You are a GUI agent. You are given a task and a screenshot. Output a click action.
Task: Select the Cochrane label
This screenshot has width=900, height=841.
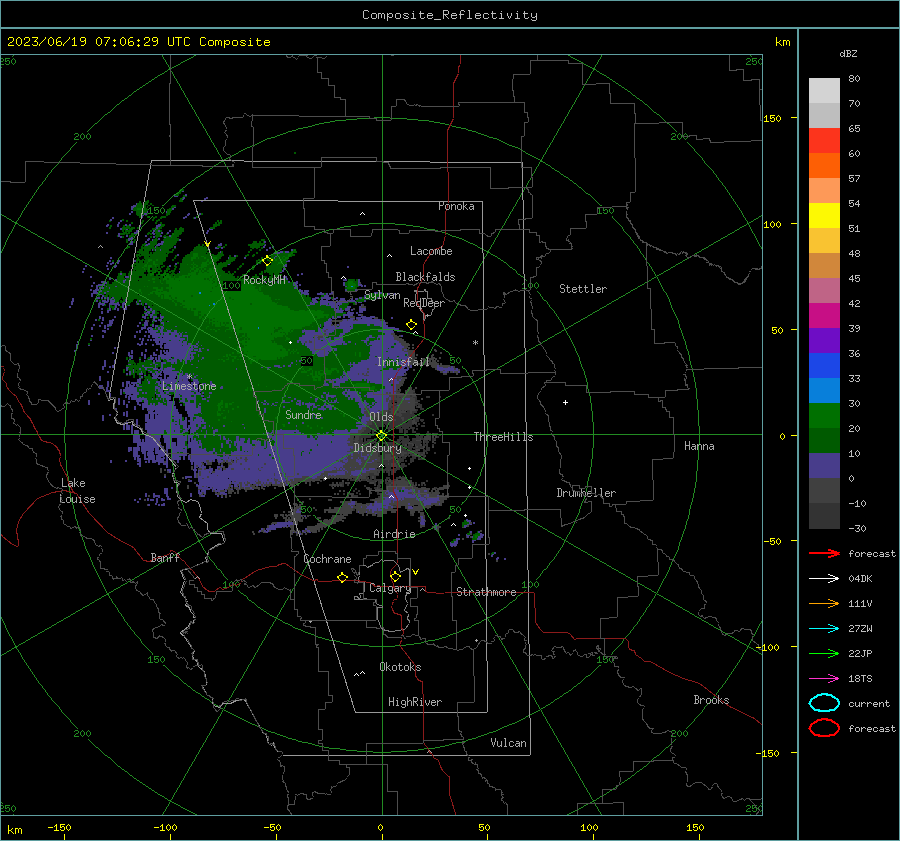tap(327, 559)
